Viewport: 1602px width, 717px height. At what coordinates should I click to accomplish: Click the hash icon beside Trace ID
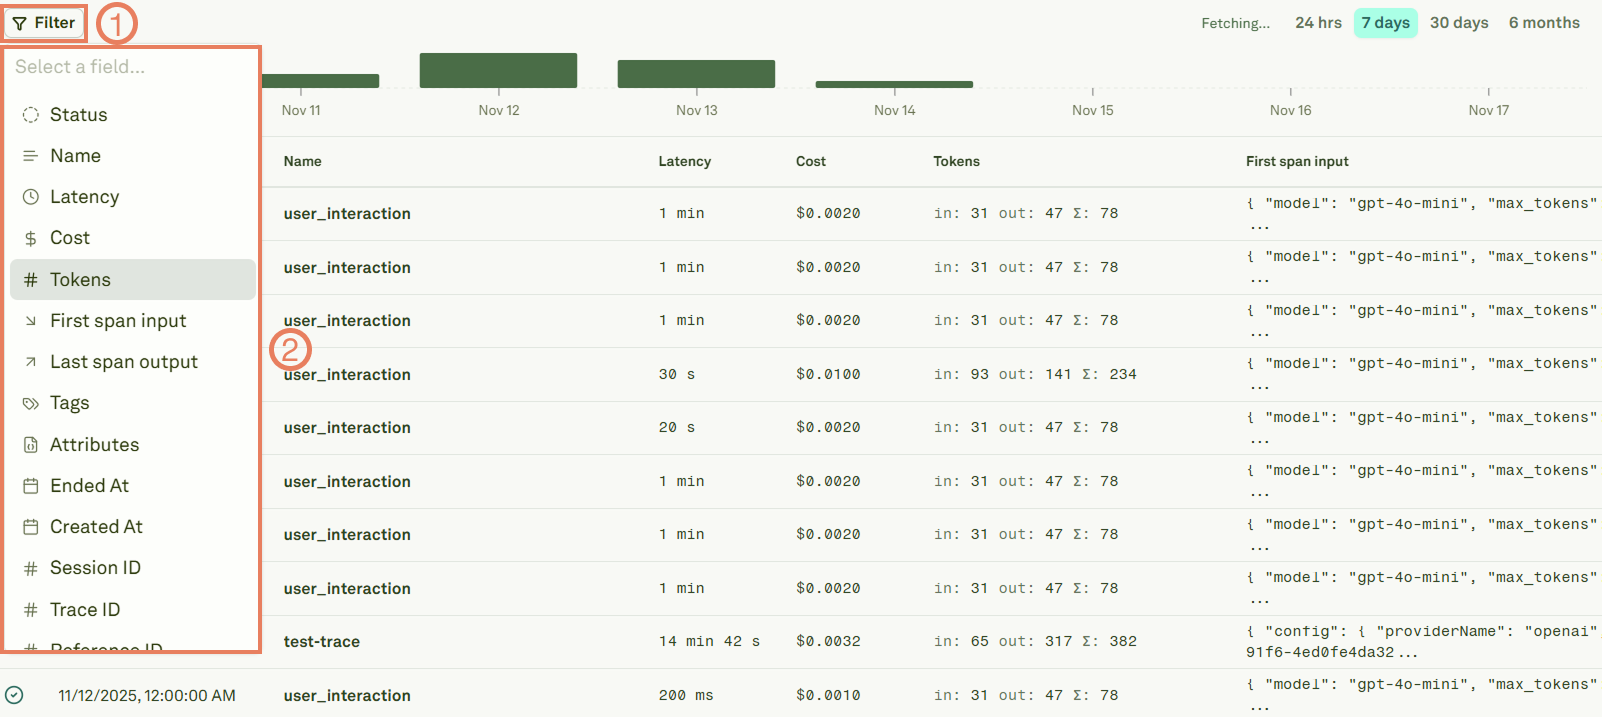(31, 610)
